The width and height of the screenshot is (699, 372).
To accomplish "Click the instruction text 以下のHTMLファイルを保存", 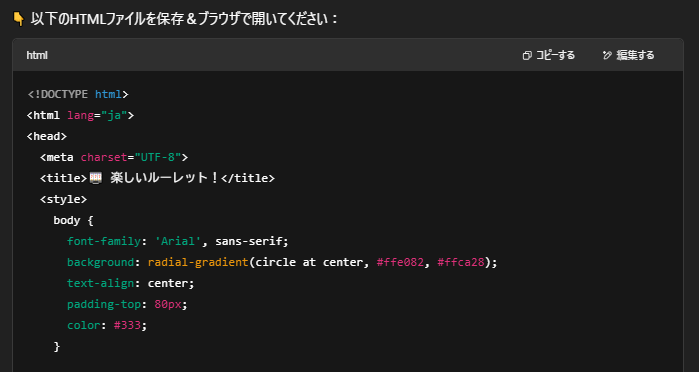I will (x=107, y=19).
